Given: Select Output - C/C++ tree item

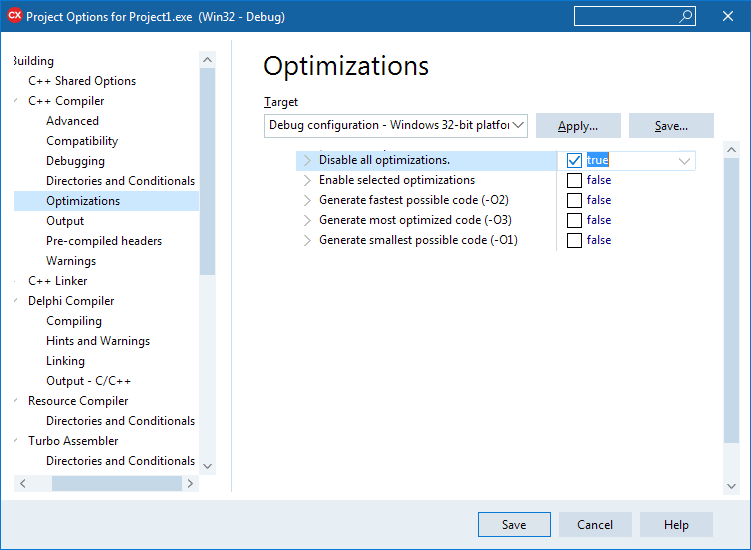Looking at the screenshot, I should point(88,381).
